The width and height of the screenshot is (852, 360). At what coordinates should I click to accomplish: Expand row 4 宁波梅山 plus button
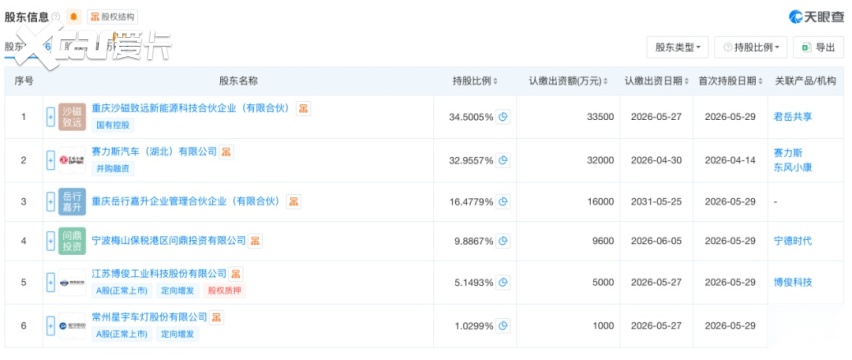pos(51,241)
